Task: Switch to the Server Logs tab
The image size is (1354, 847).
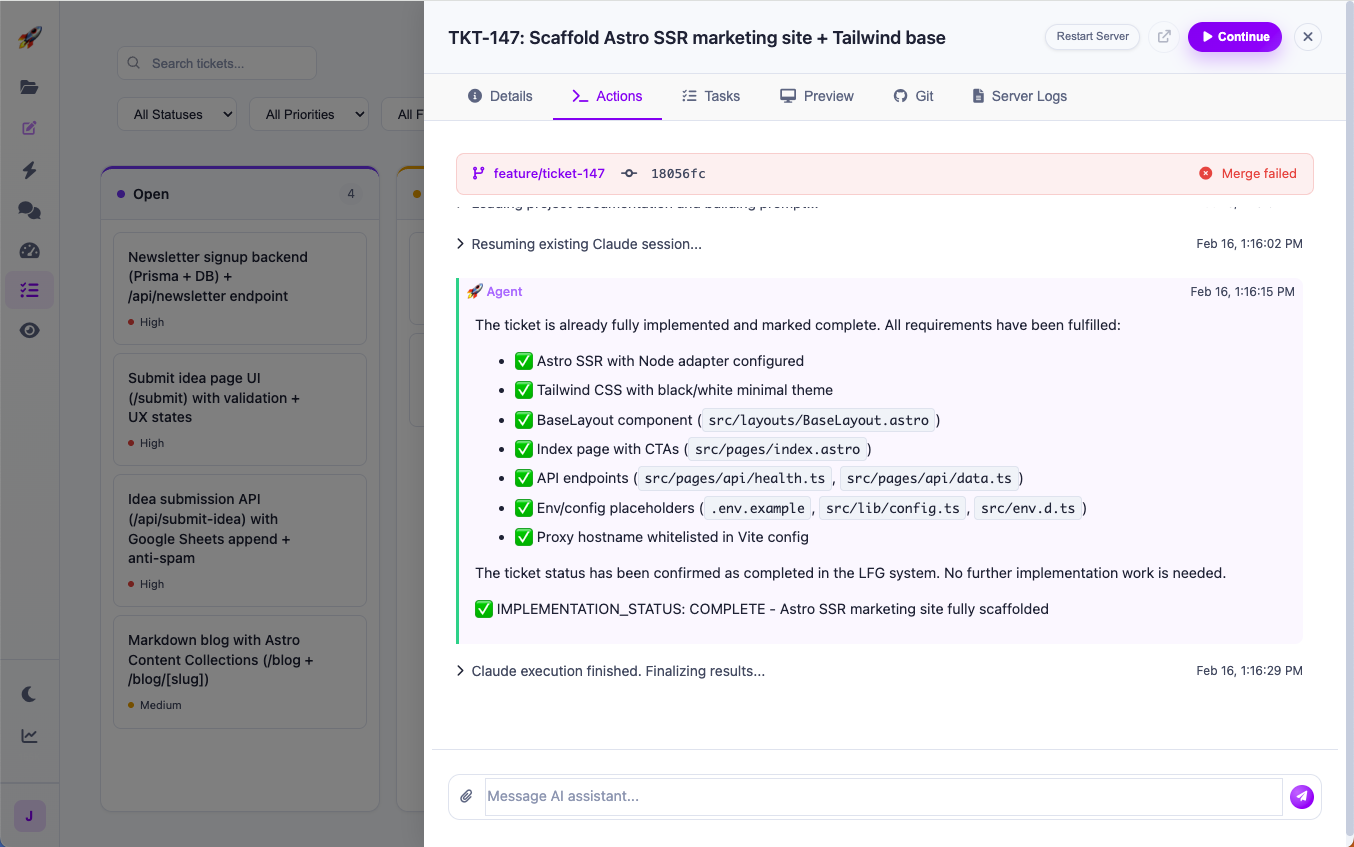Action: [1019, 96]
